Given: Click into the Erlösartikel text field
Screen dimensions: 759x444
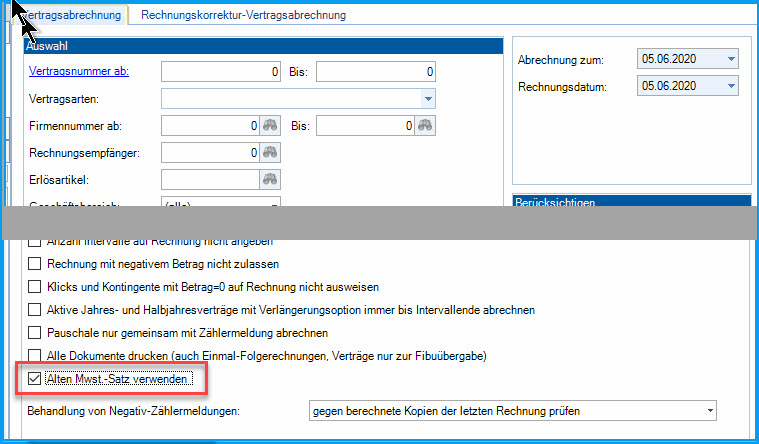Looking at the screenshot, I should [x=209, y=179].
